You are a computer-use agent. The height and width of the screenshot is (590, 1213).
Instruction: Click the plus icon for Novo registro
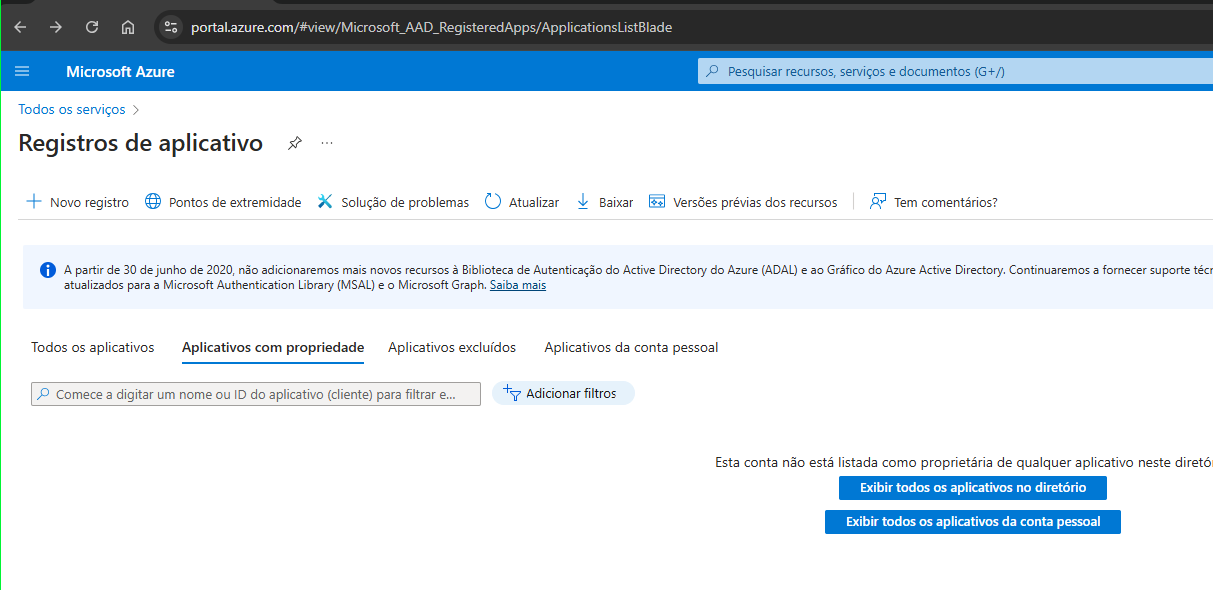coord(33,201)
